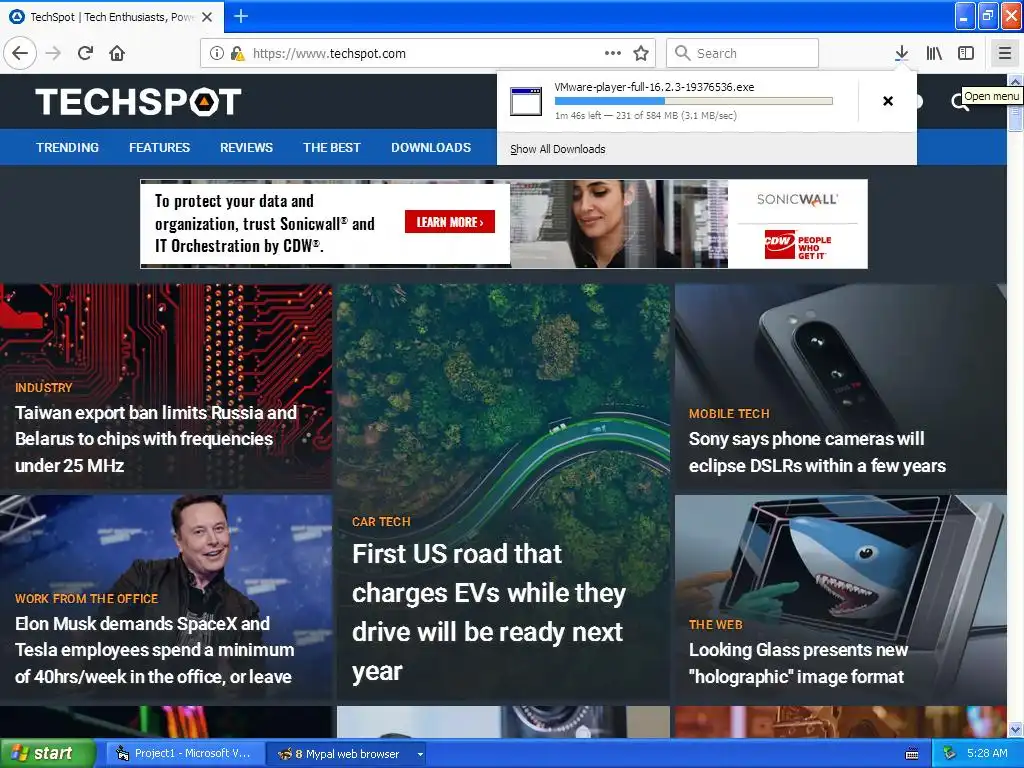Open the Library toolbar icon

pos(934,53)
